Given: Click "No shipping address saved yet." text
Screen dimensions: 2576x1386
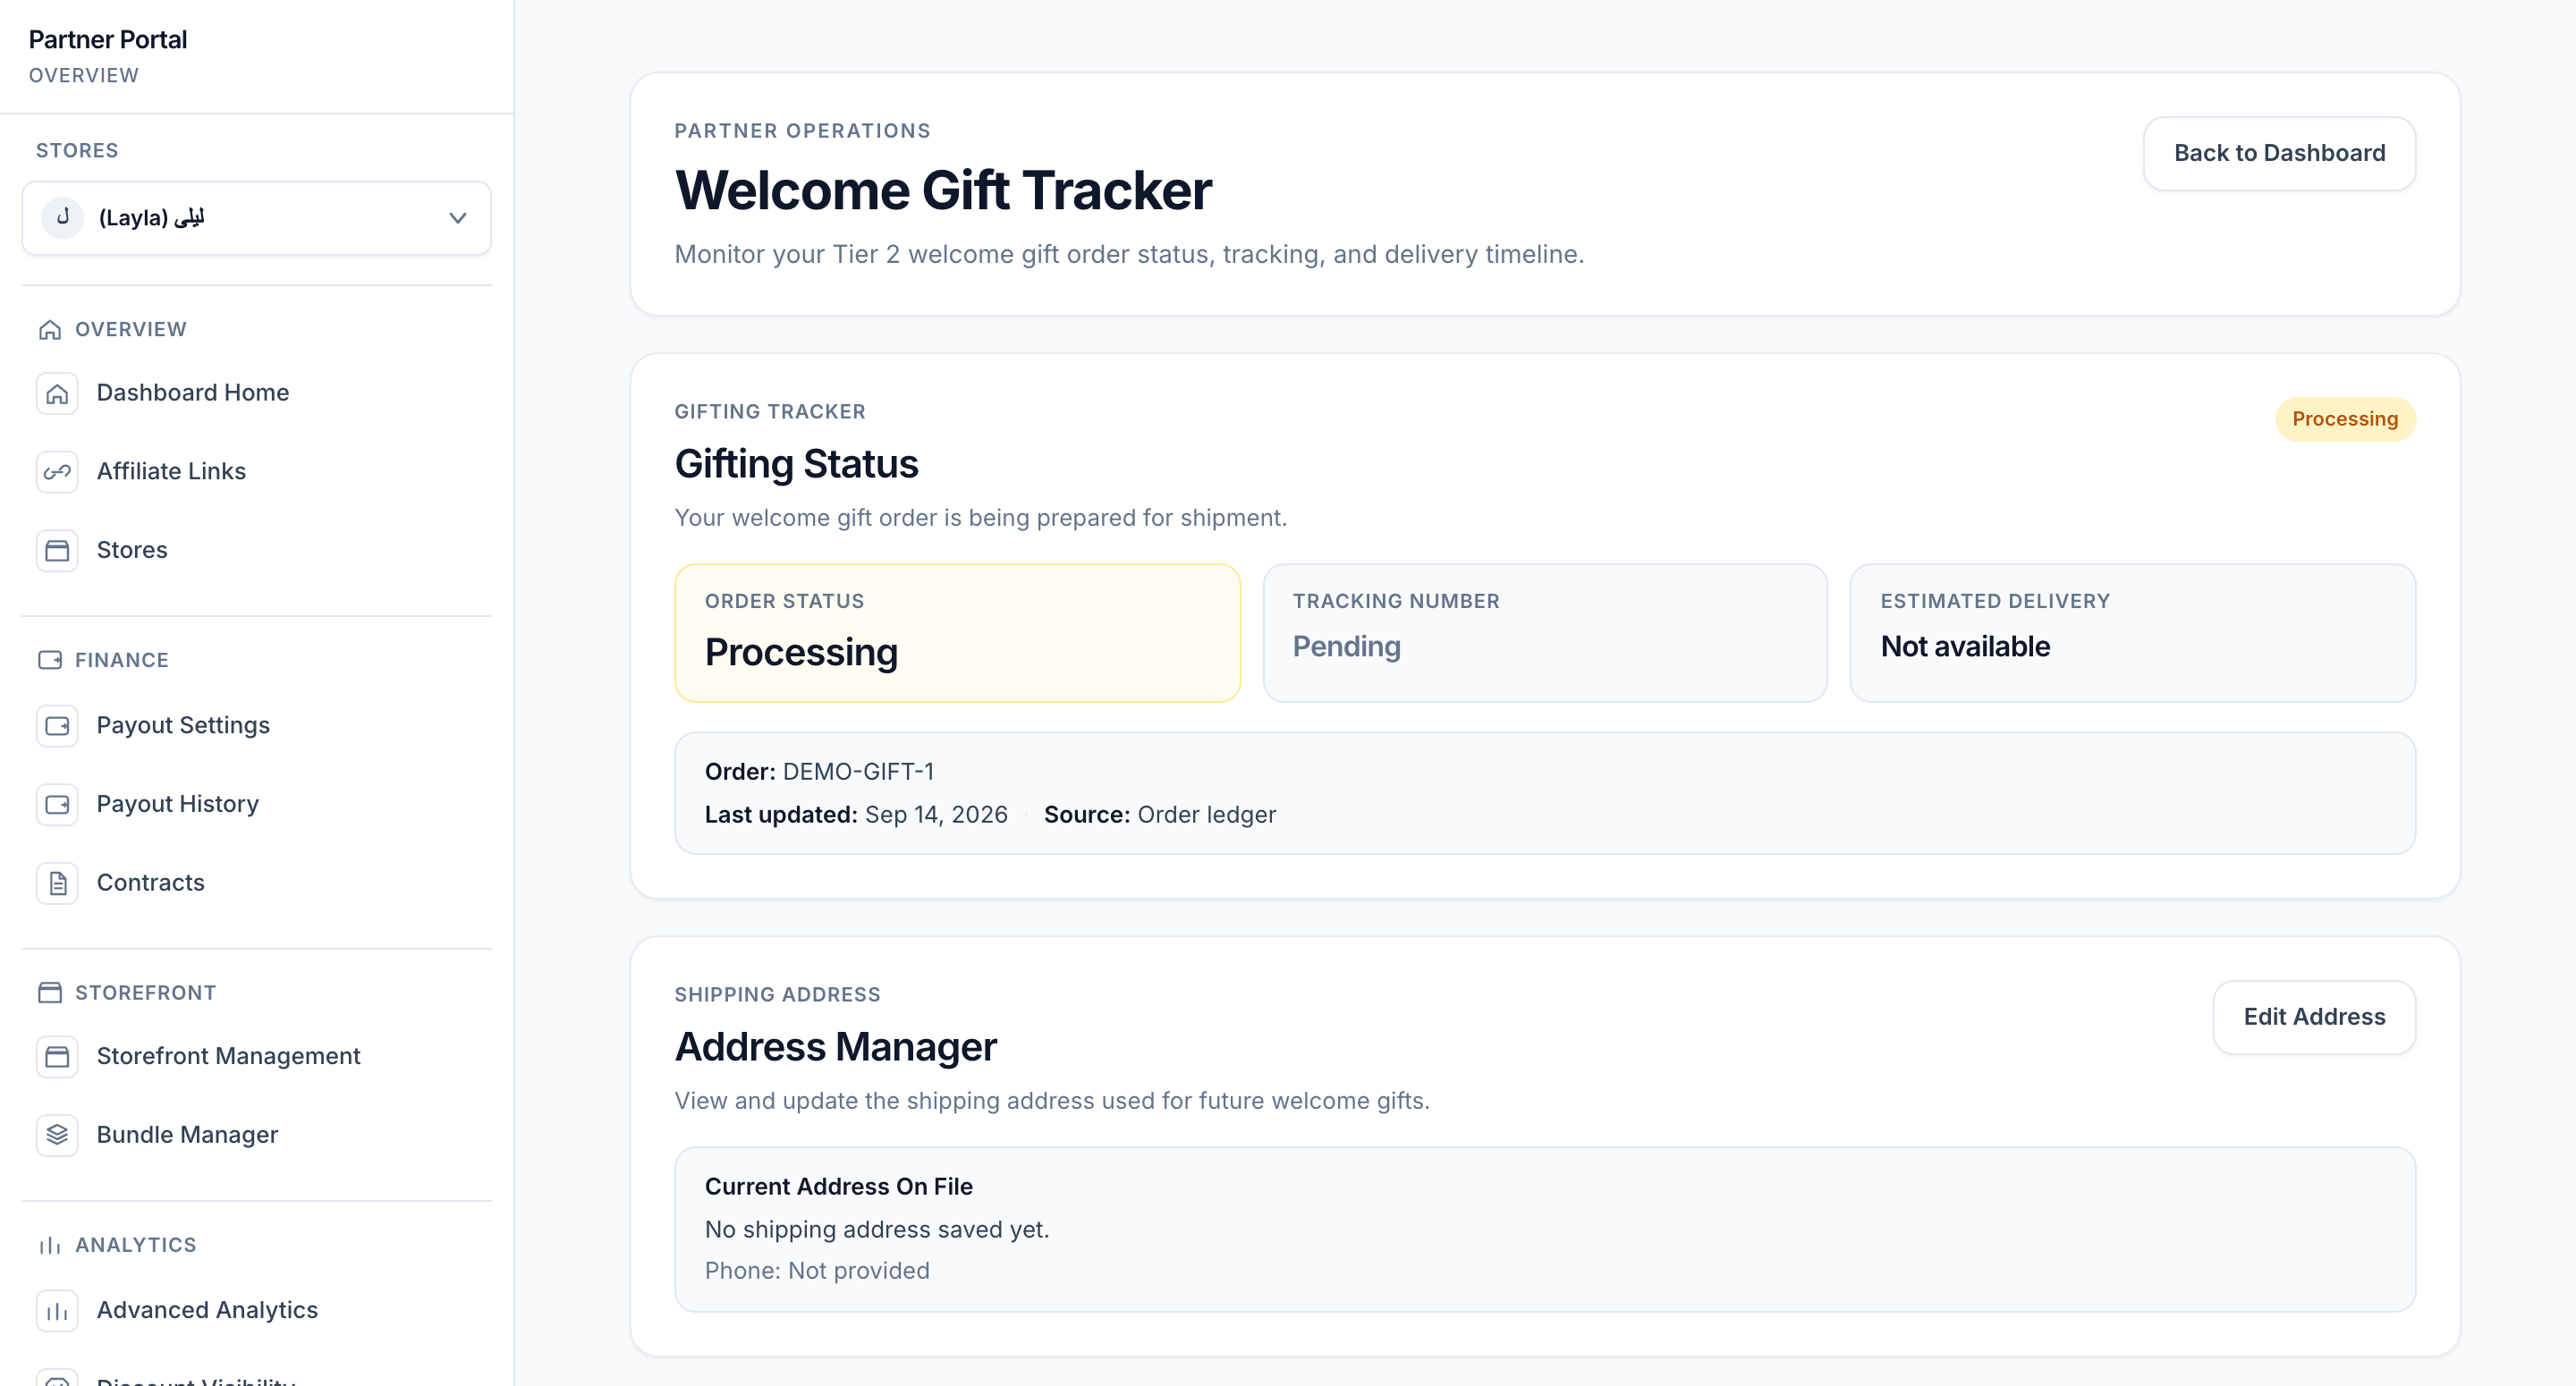Looking at the screenshot, I should click(877, 1230).
